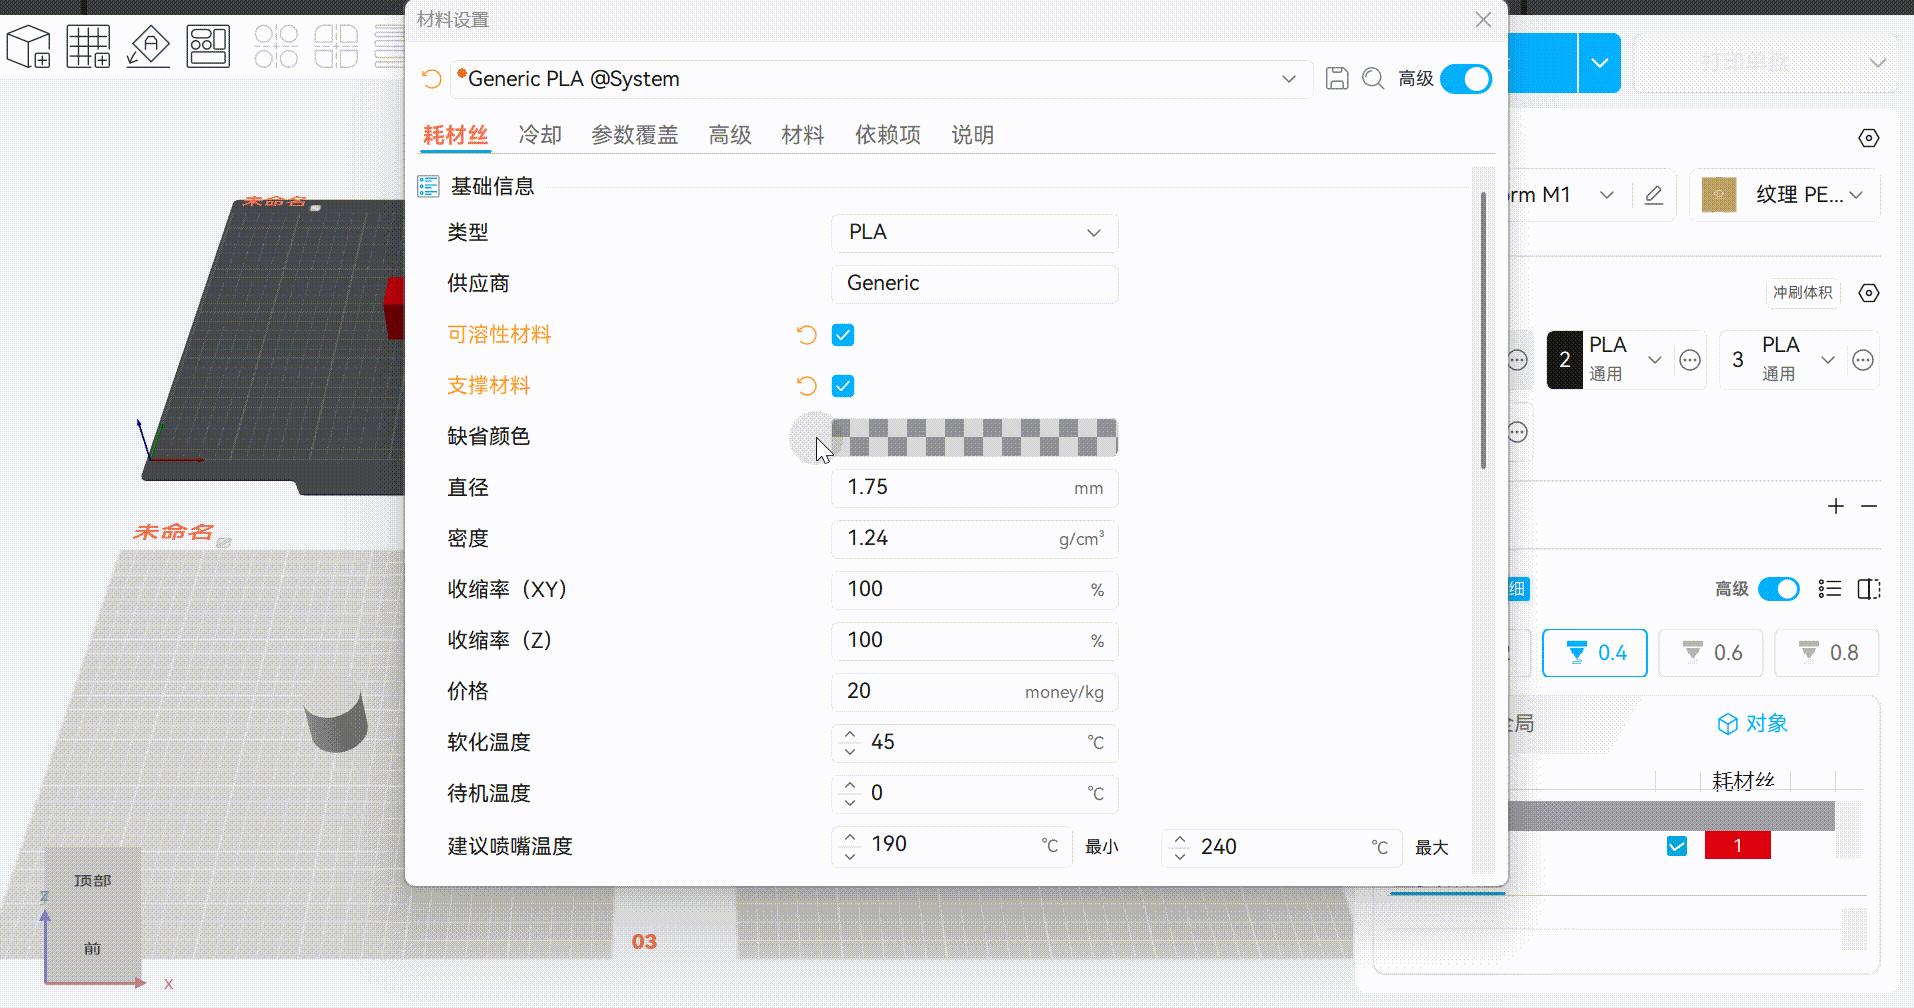Open the 说明 tab
1914x1008 pixels.
click(973, 135)
